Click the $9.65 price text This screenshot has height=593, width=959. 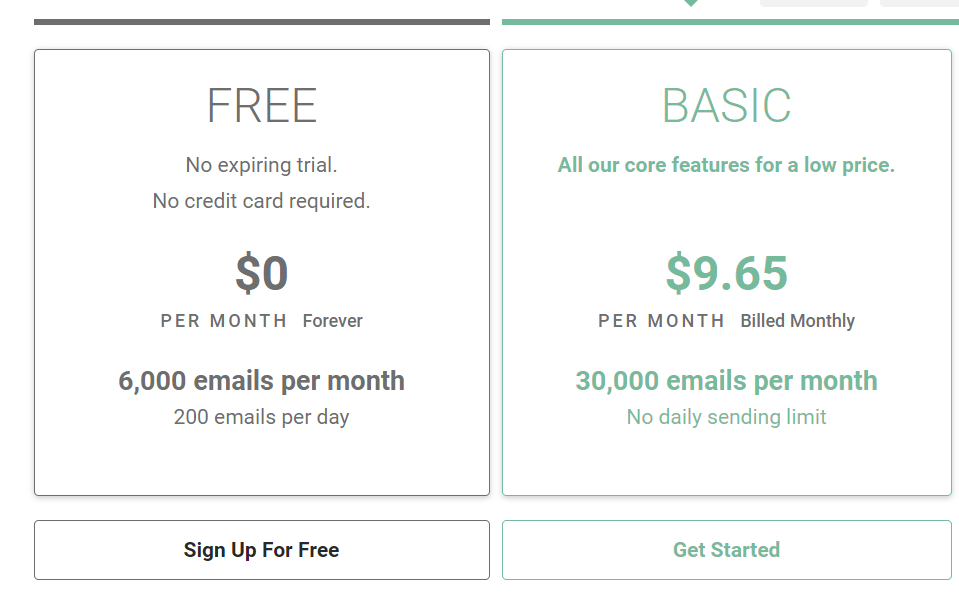[x=727, y=273]
